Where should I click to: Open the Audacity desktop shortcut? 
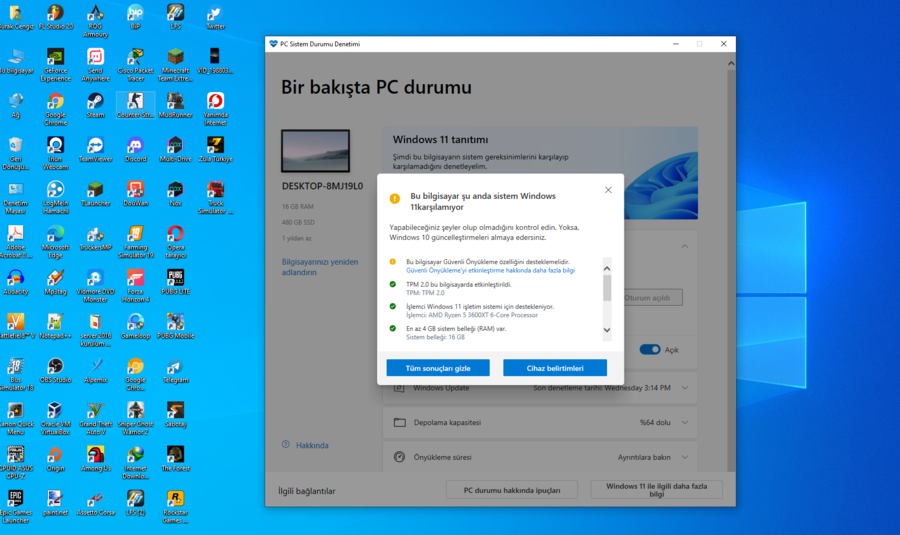(x=15, y=282)
